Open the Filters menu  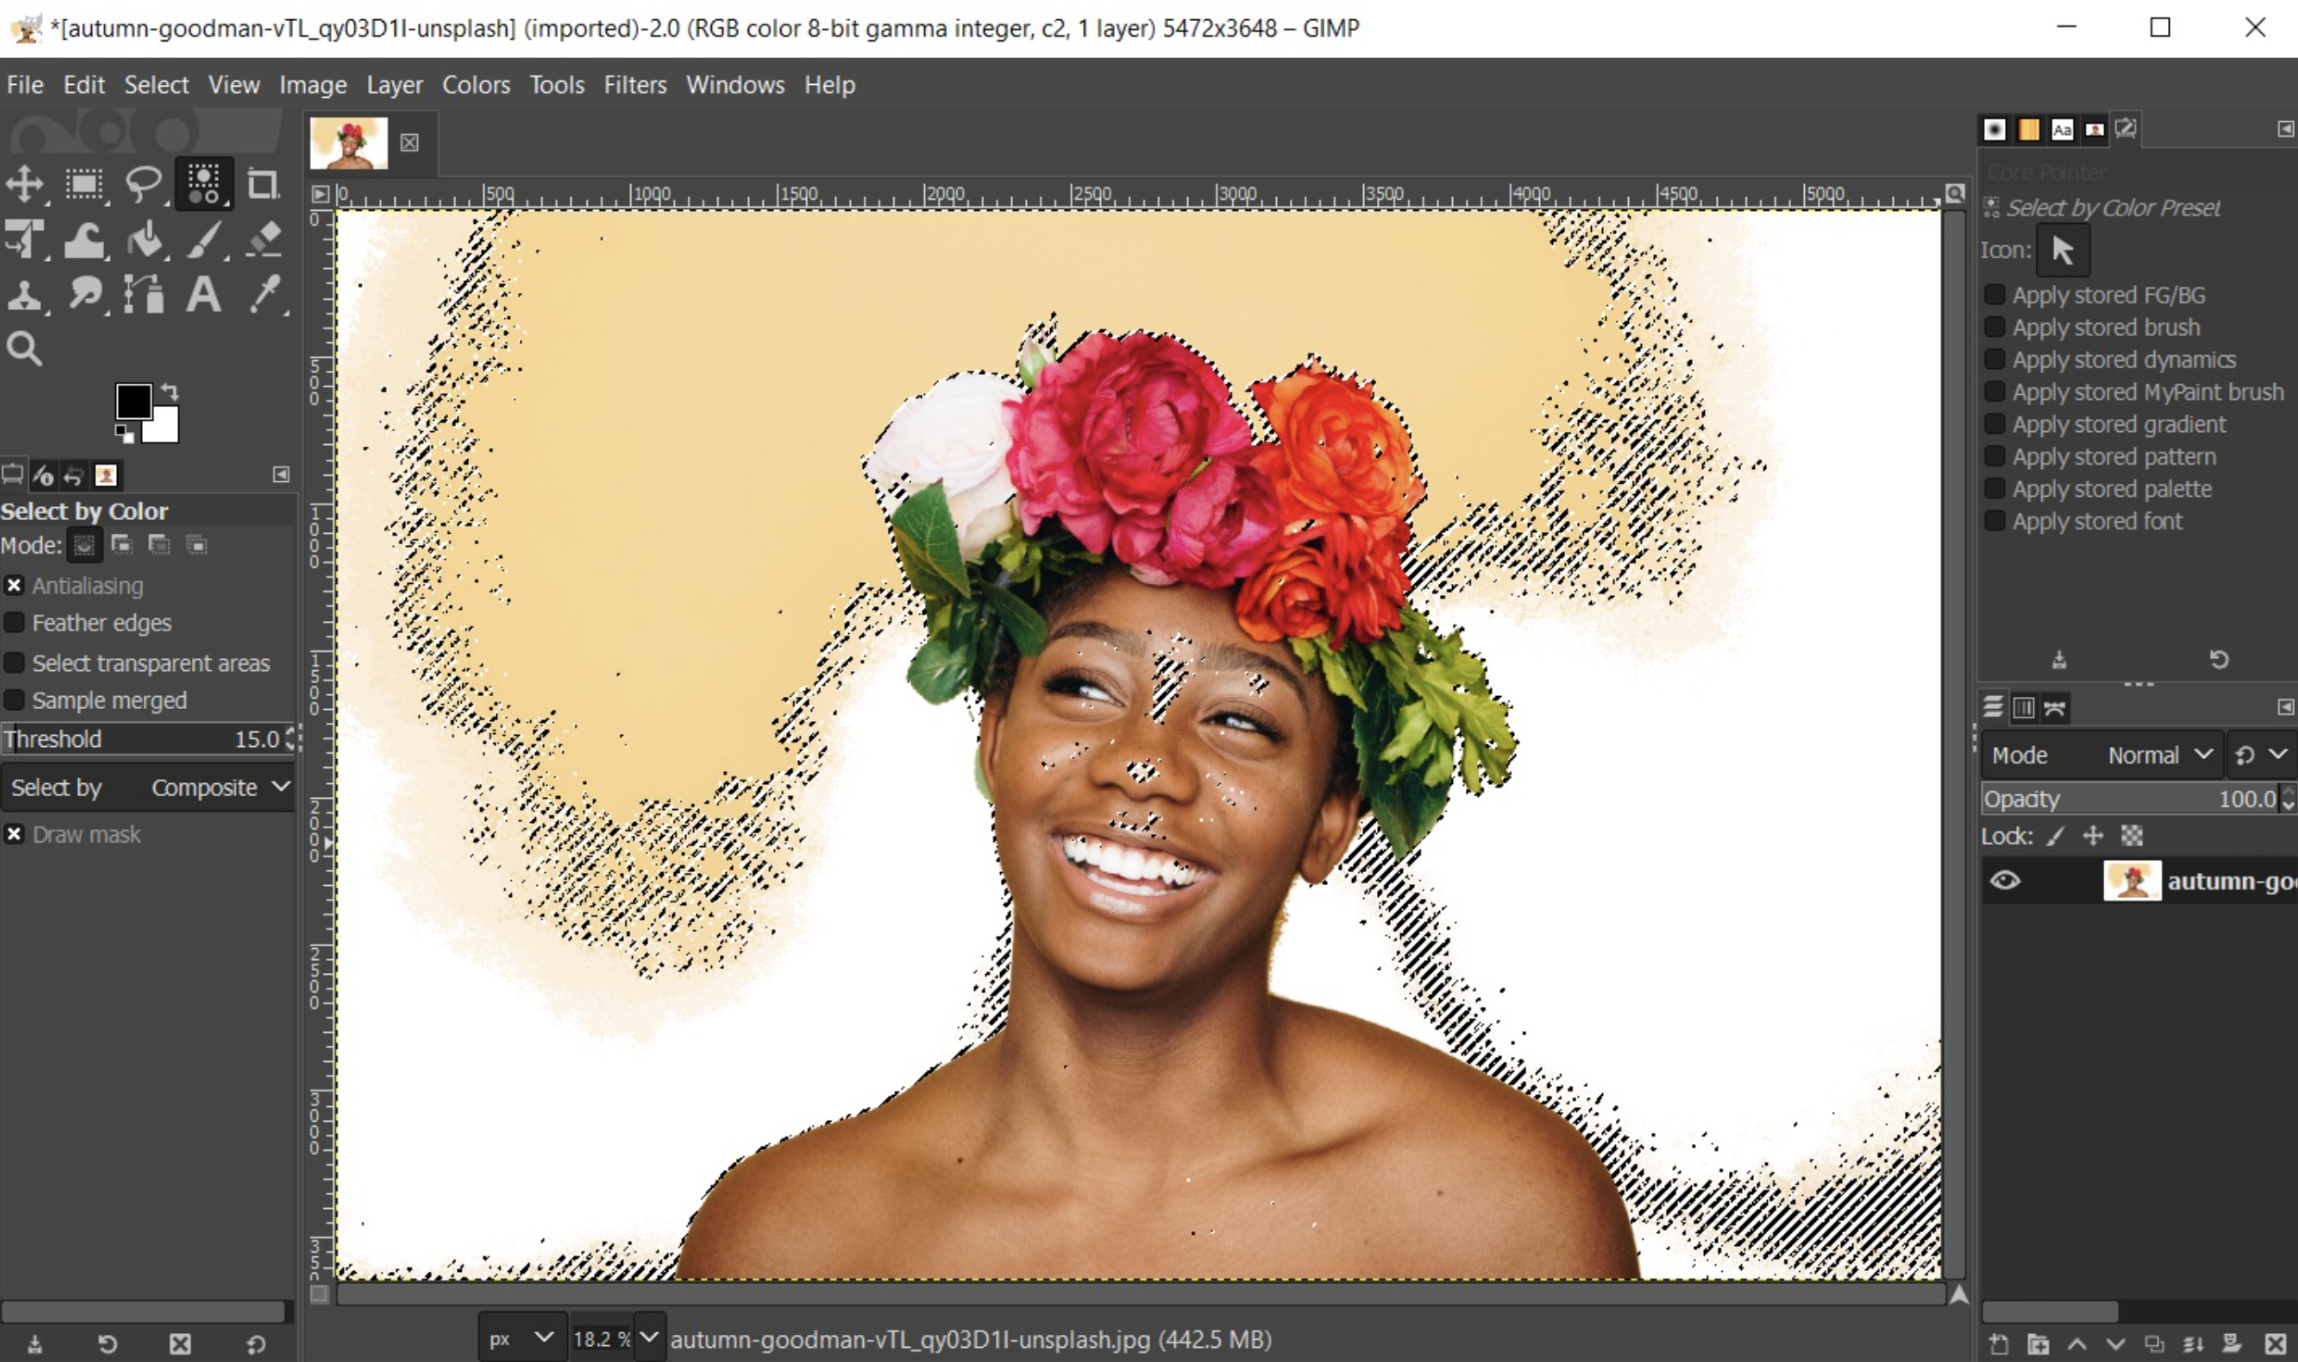632,84
